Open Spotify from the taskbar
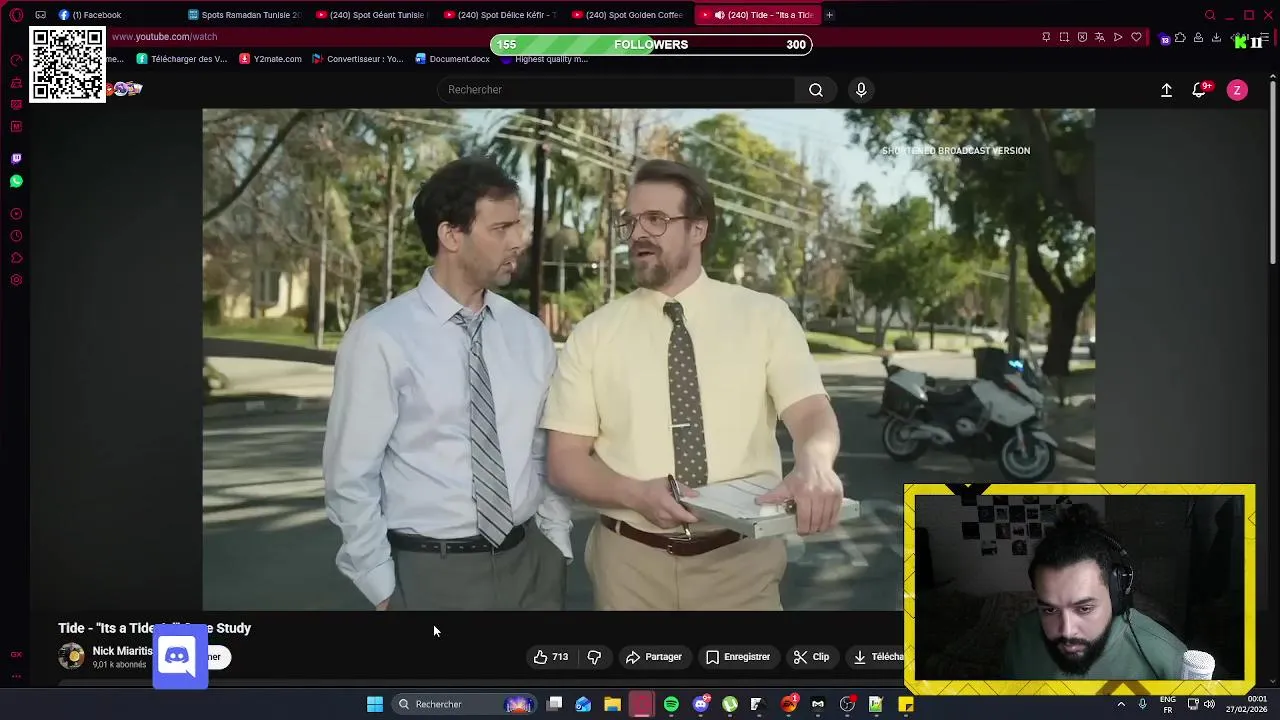 click(x=671, y=704)
